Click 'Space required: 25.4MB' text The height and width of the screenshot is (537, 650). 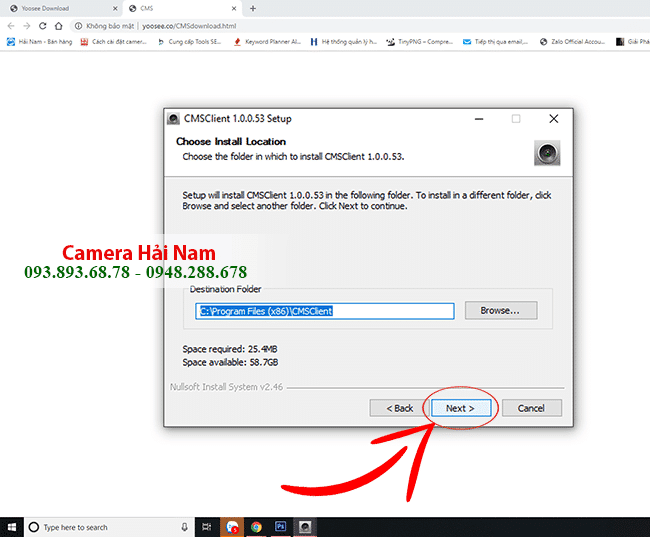pos(230,349)
